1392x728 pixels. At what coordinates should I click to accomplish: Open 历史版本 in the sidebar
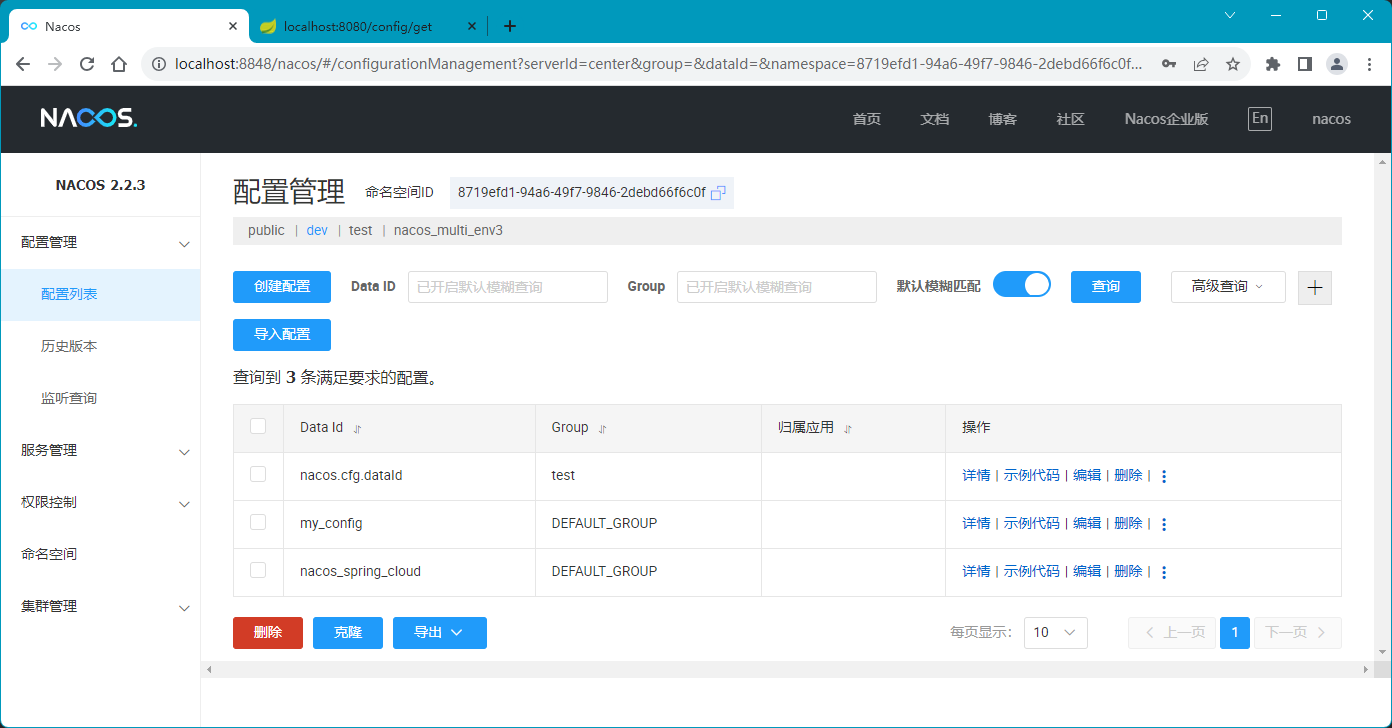point(100,347)
